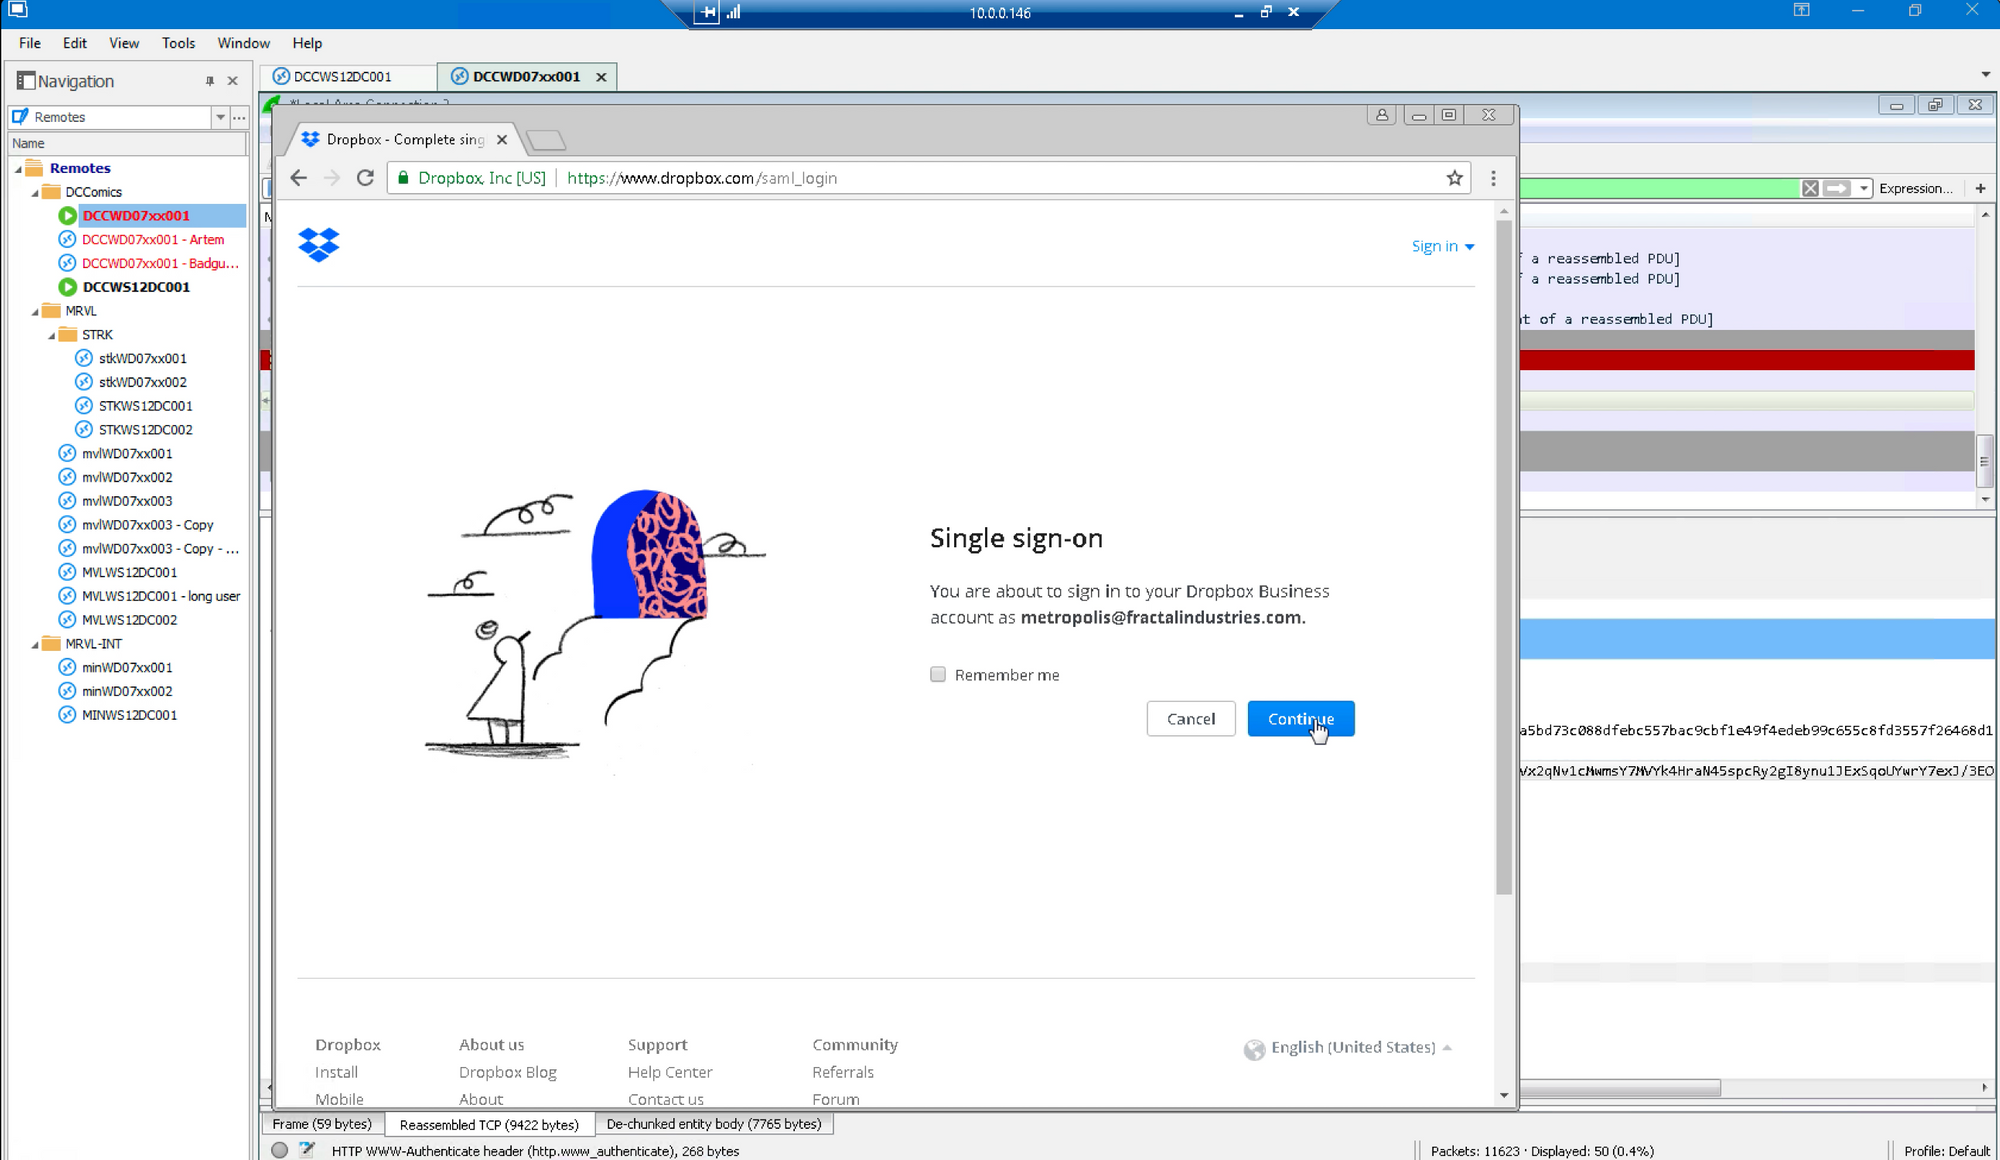This screenshot has width=2000, height=1160.
Task: Click the connection signal strength icon
Action: pos(734,12)
